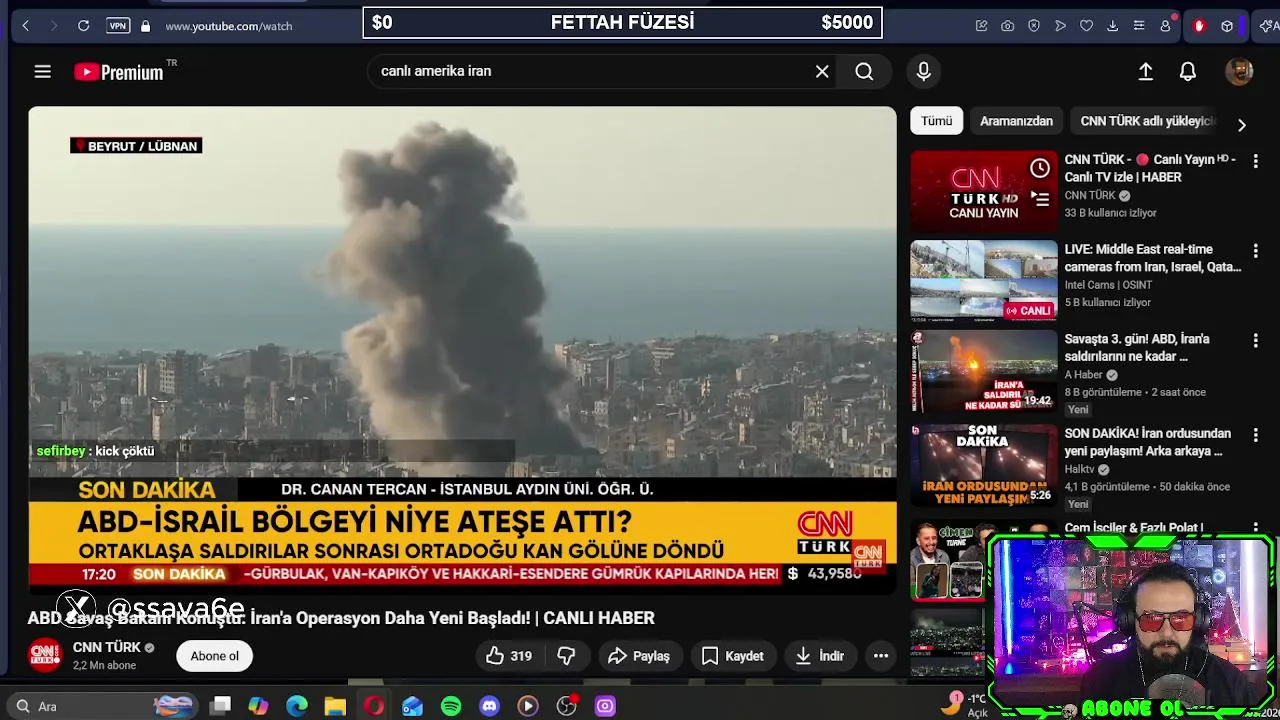Screen dimensions: 1280x720
Task: Open Spotify from the taskbar
Action: pyautogui.click(x=451, y=706)
